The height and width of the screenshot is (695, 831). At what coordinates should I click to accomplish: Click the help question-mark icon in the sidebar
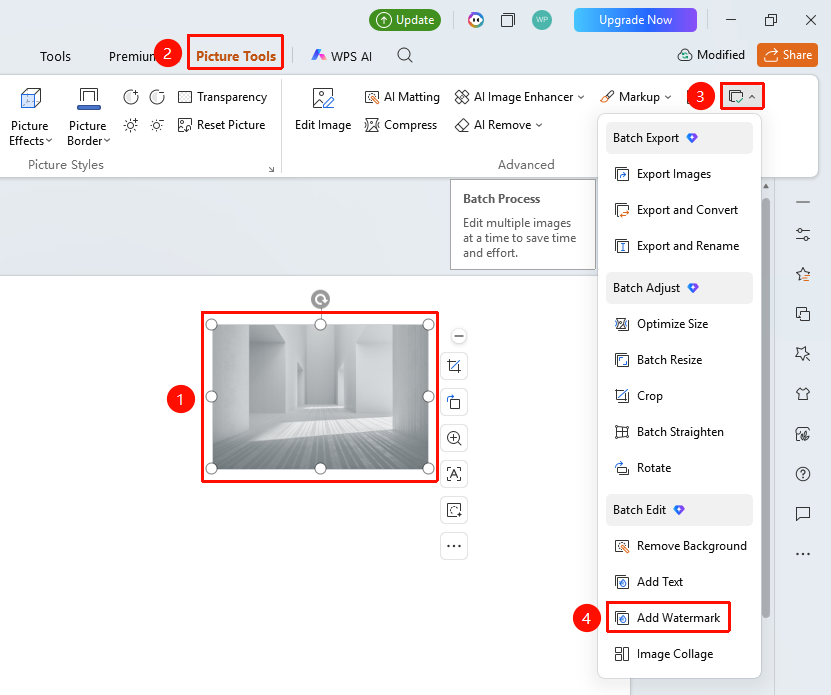(x=803, y=474)
